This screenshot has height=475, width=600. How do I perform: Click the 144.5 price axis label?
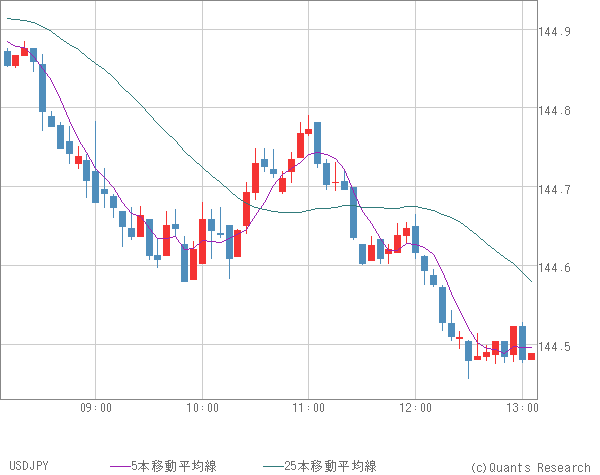pos(554,347)
